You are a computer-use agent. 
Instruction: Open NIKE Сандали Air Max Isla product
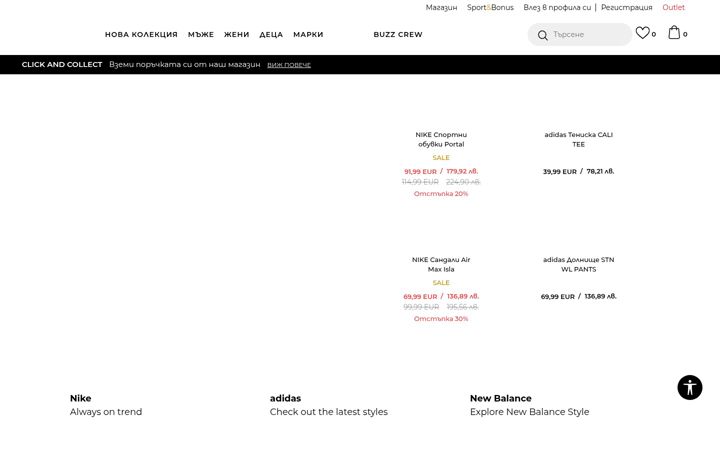pyautogui.click(x=441, y=264)
